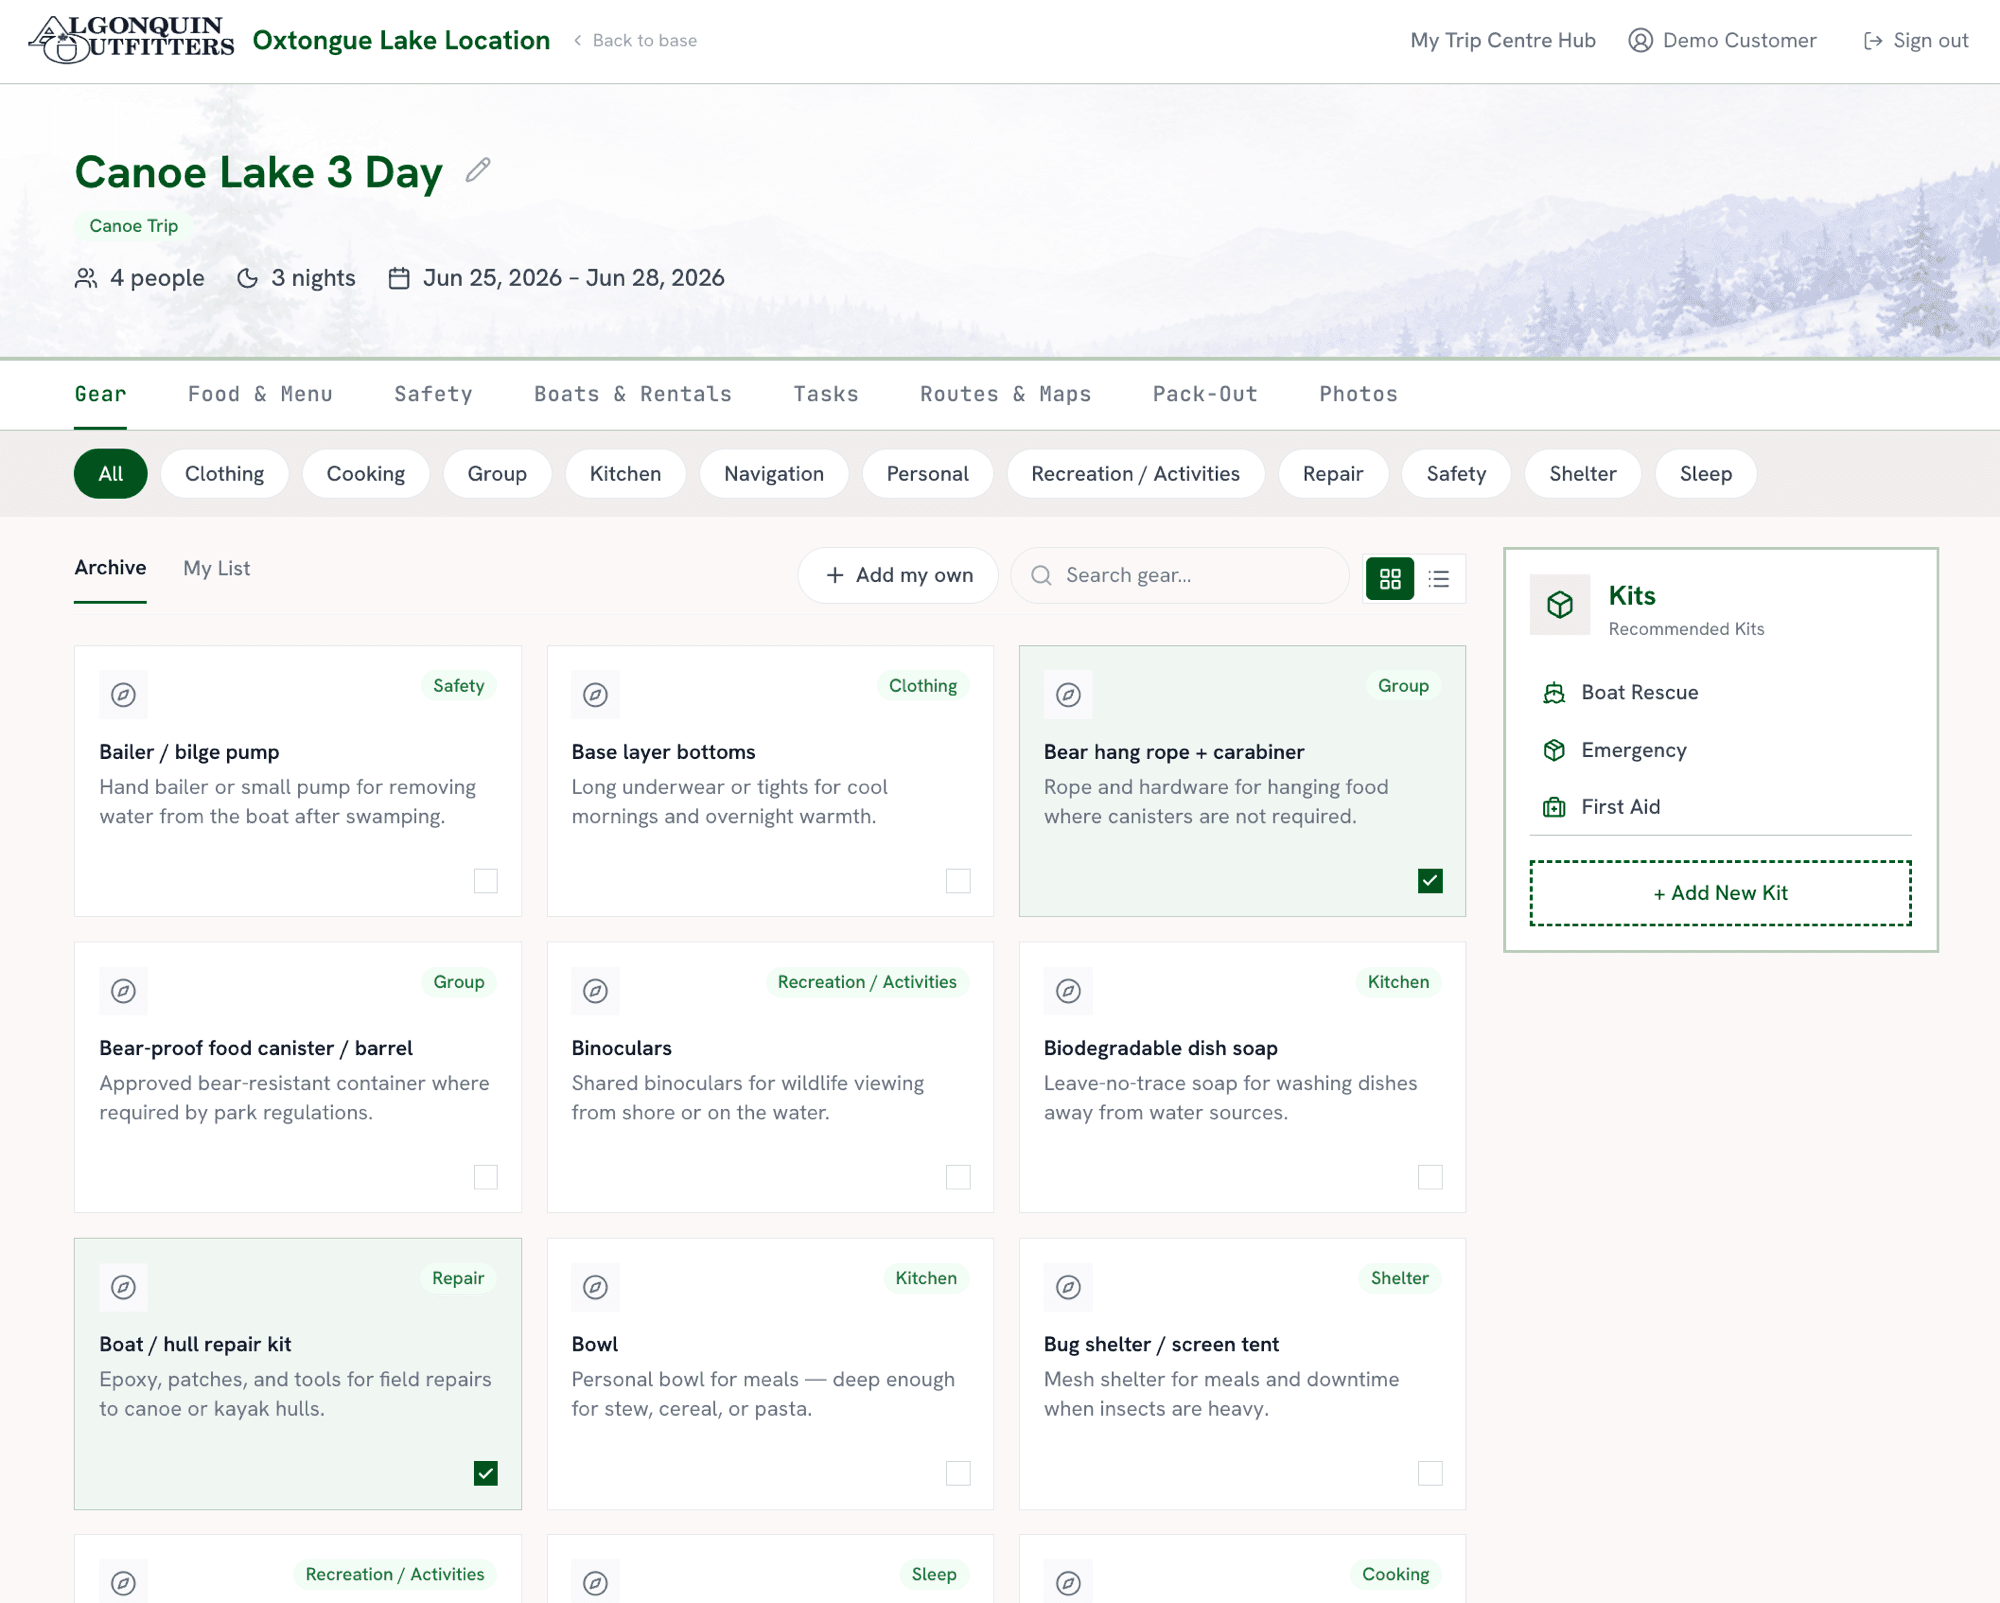Screen dimensions: 2000x1603
Task: Go back via Back to base chevron
Action: coord(577,40)
